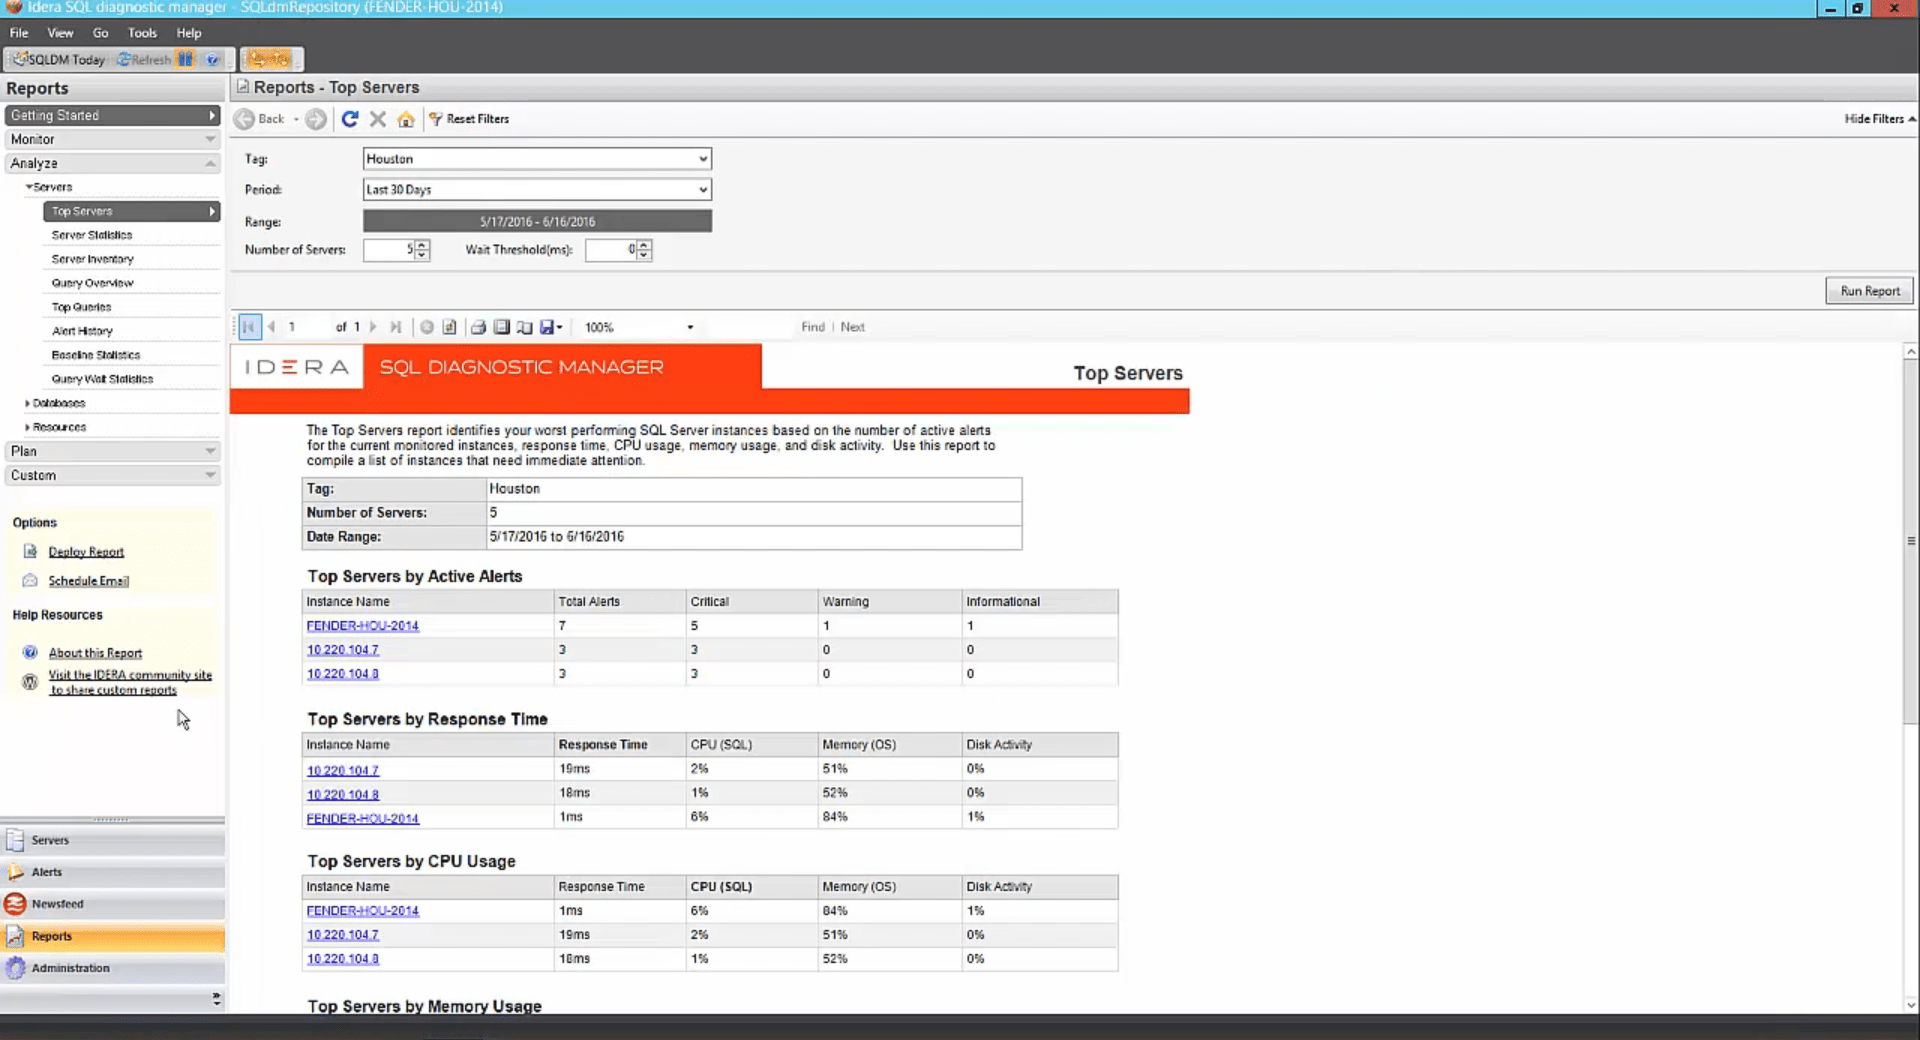Select Top Queries in the Servers tree
The image size is (1920, 1040).
pyautogui.click(x=82, y=306)
